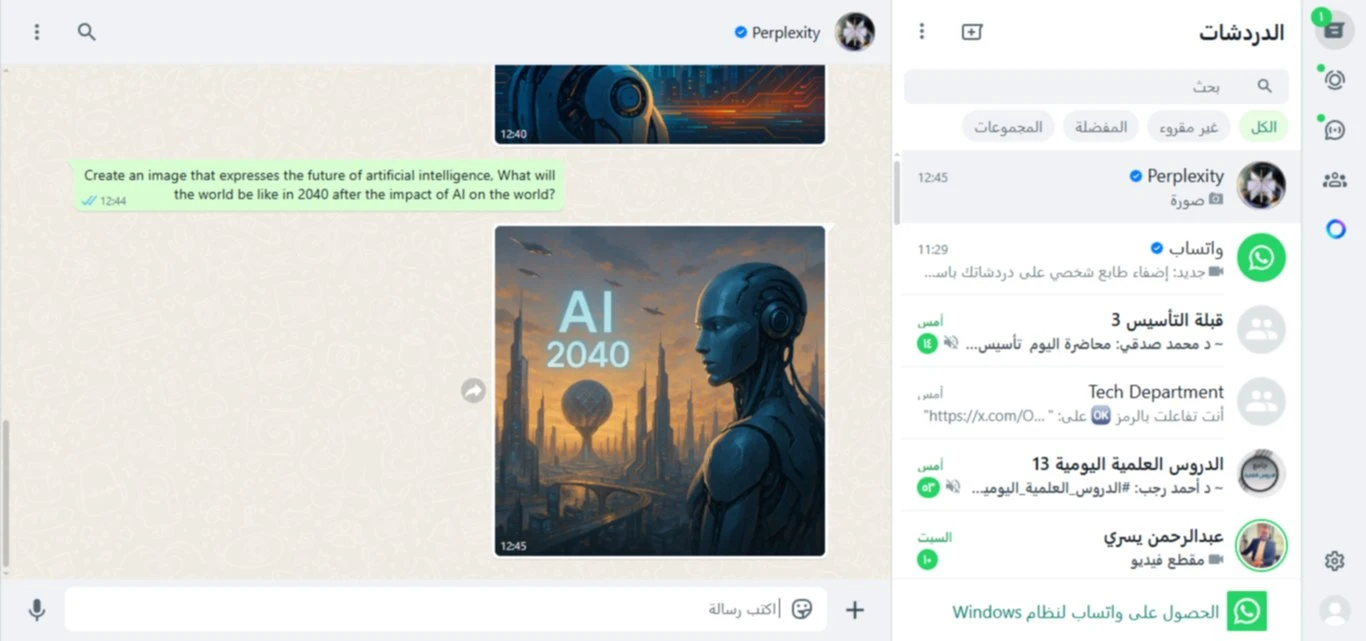Click the microphone voice message icon

(x=37, y=610)
